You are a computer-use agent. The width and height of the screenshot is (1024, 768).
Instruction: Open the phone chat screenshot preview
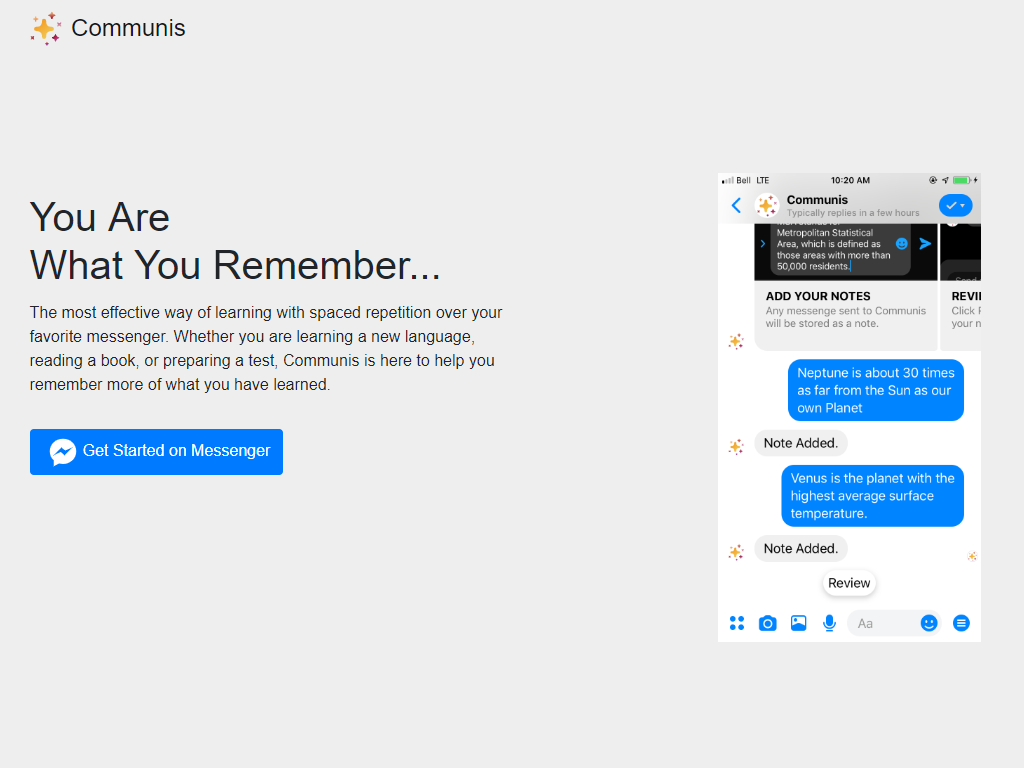(x=849, y=408)
